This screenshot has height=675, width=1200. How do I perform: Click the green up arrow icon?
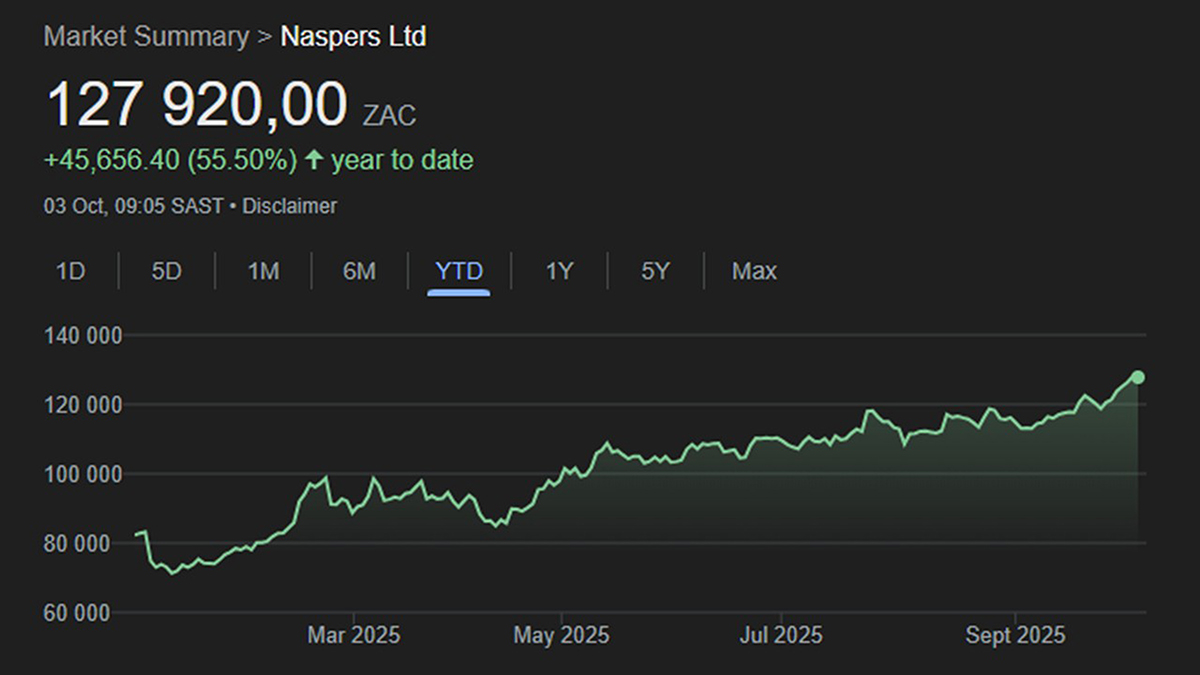coord(314,160)
